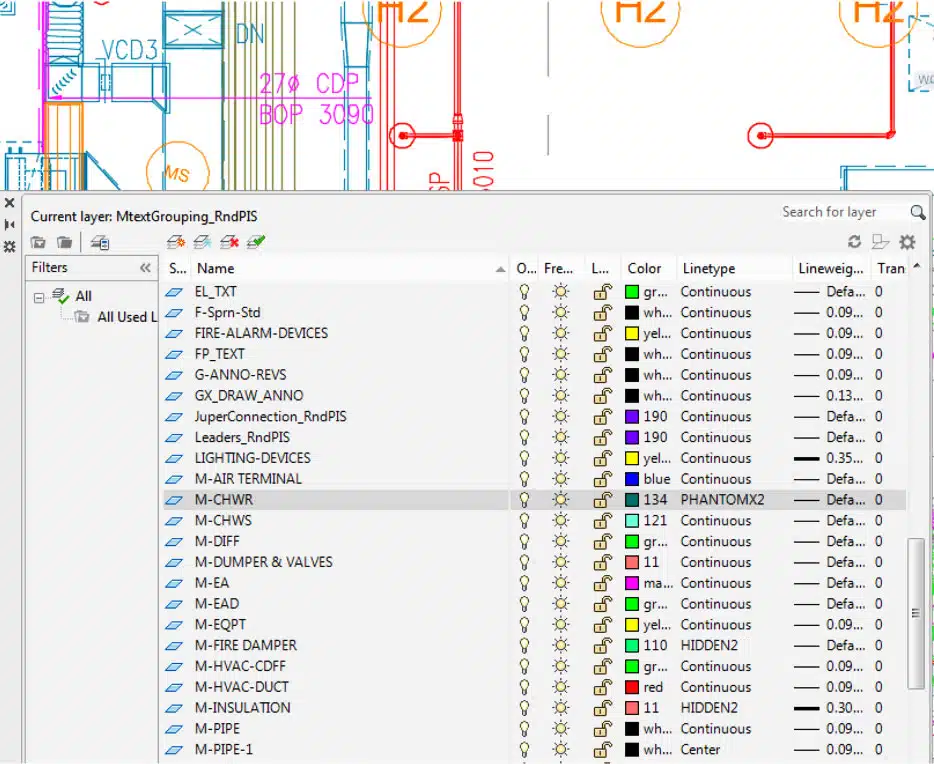Click the magenta color swatch of M-EA
934x764 pixels.
(632, 583)
